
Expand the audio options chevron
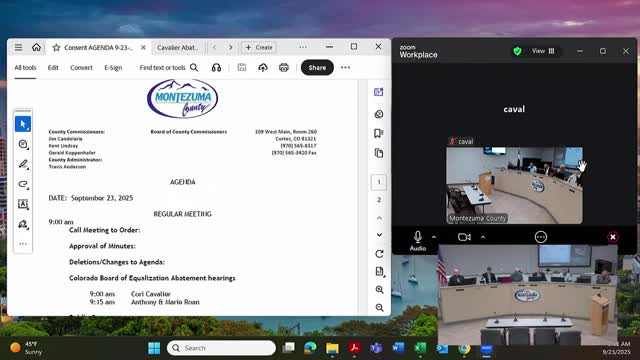click(x=434, y=237)
